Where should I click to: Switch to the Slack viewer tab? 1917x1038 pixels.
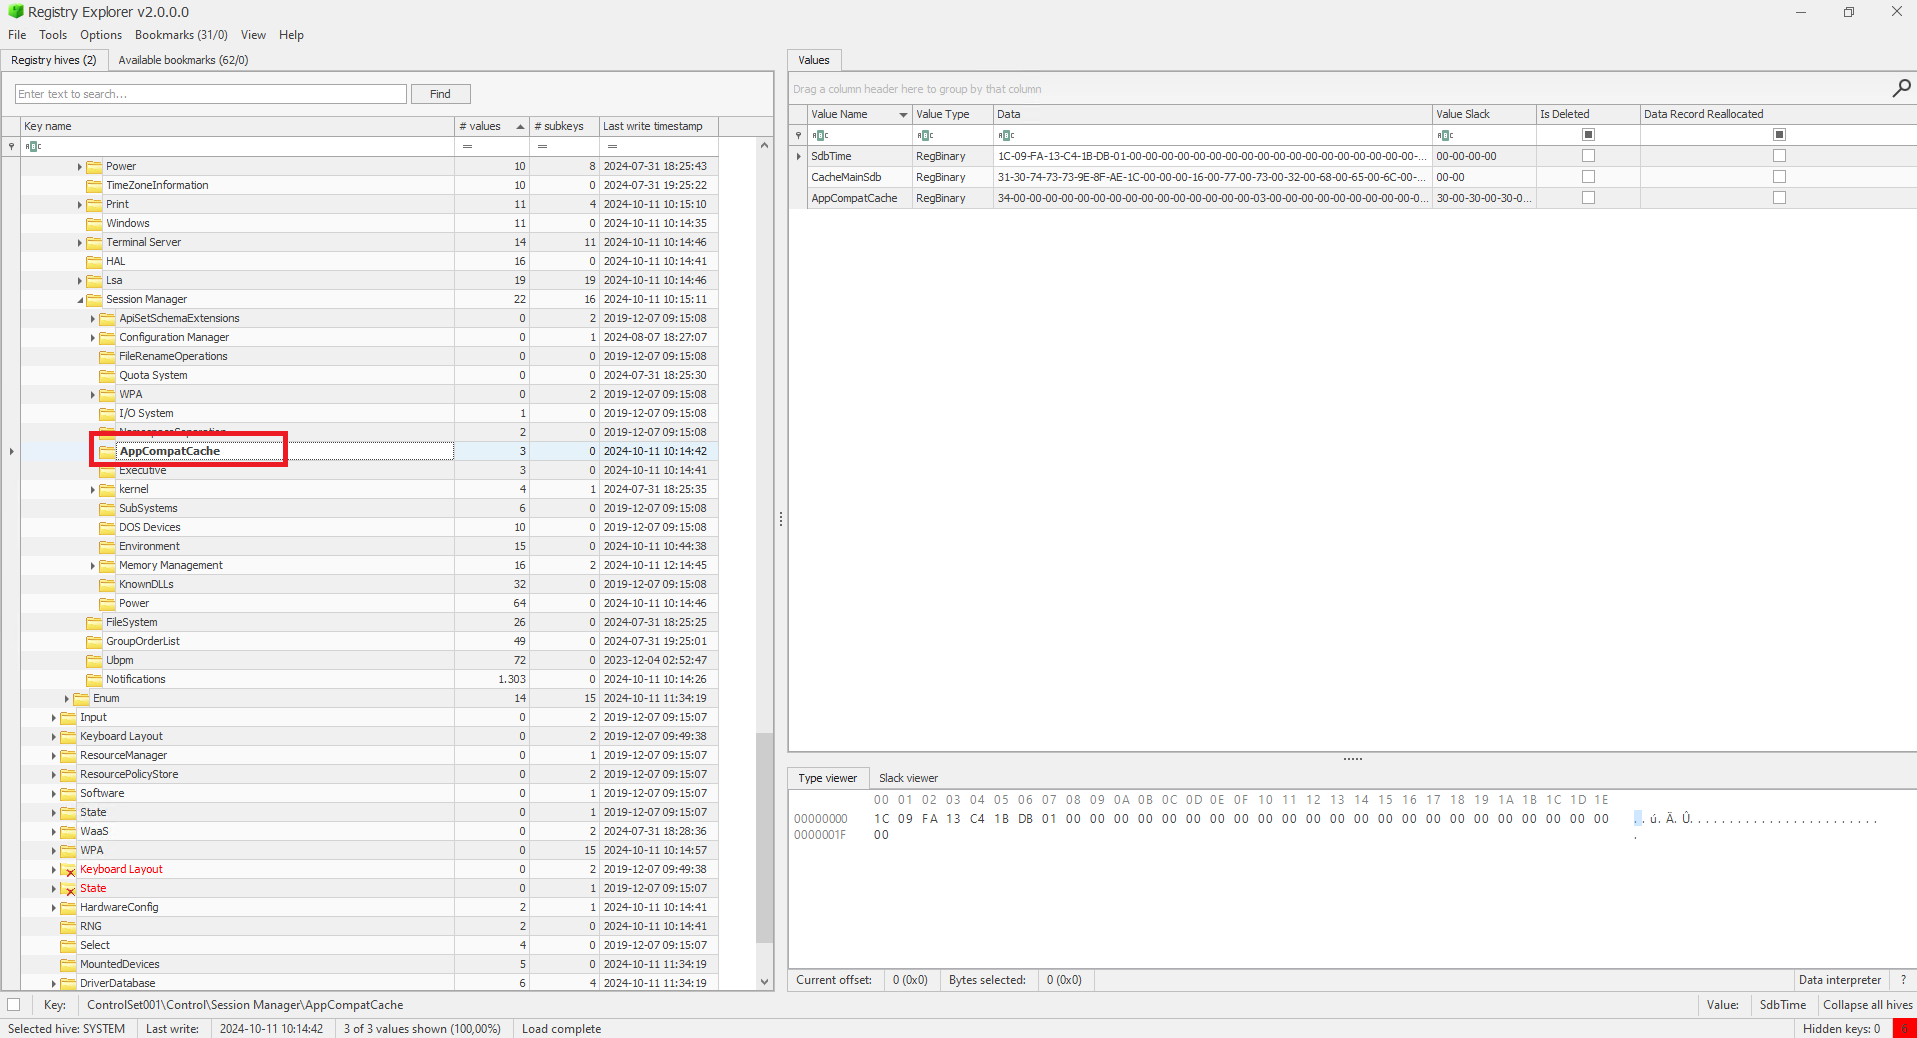pos(908,778)
